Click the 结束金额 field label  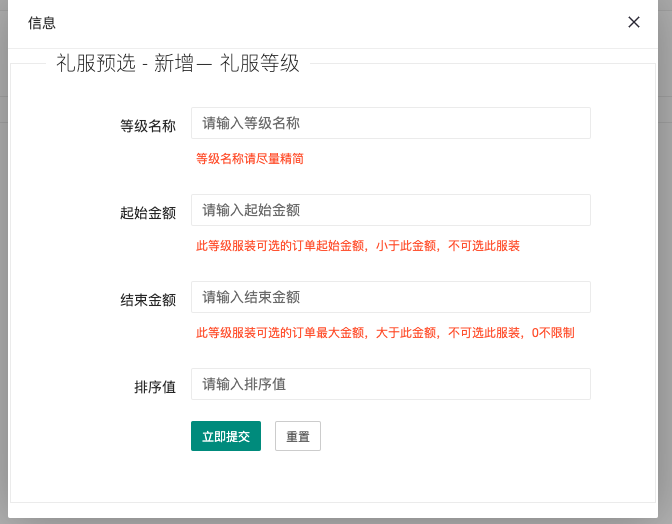(148, 300)
